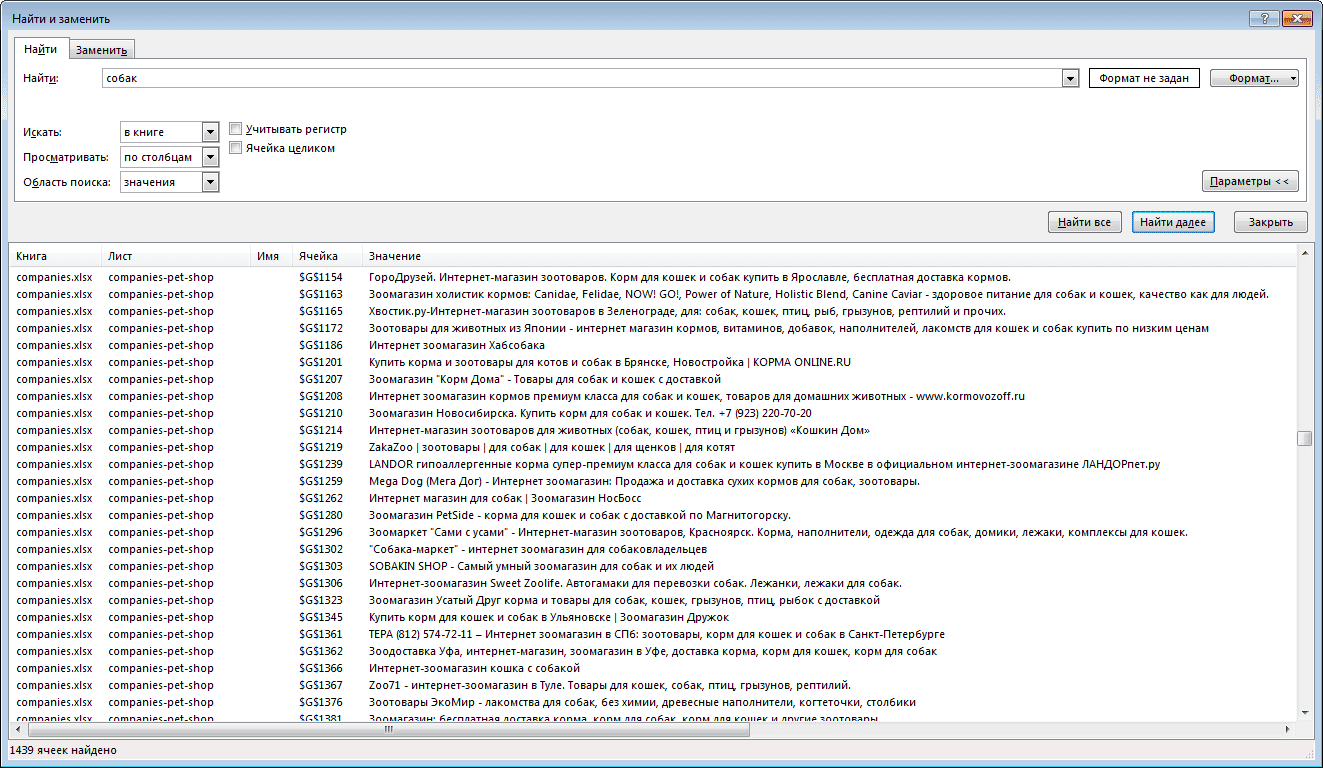
Task: Select the Зоомагазин PetSide result row
Action: pos(653,515)
